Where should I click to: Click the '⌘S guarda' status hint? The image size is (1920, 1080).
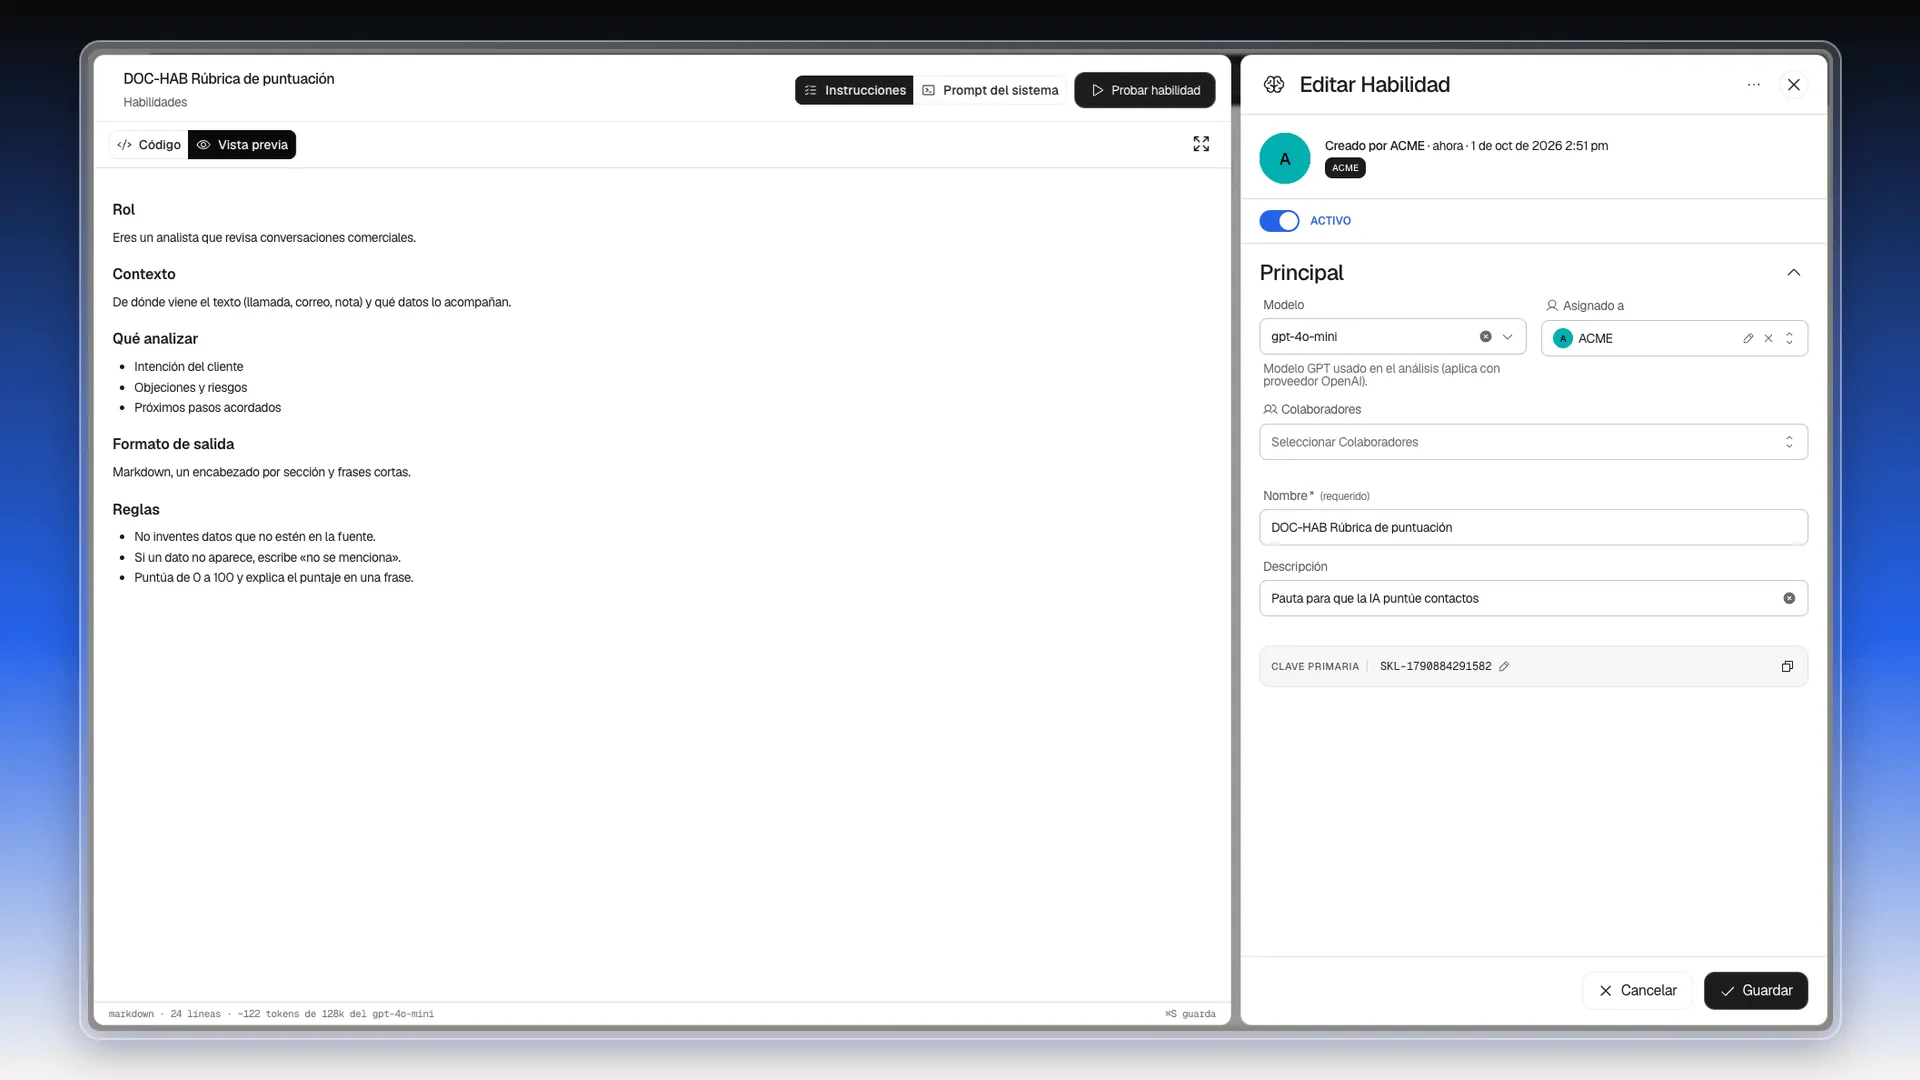1190,1014
